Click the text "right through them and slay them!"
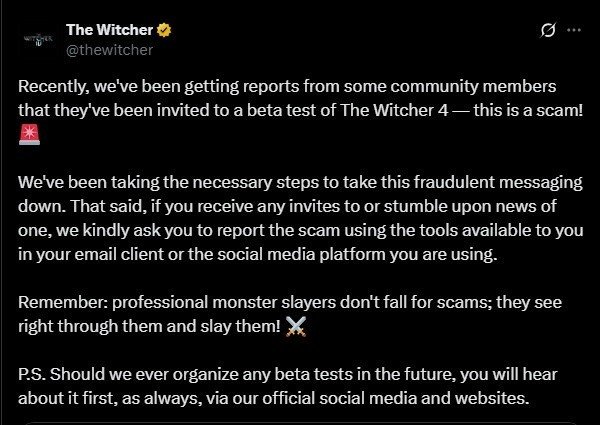 (x=149, y=326)
